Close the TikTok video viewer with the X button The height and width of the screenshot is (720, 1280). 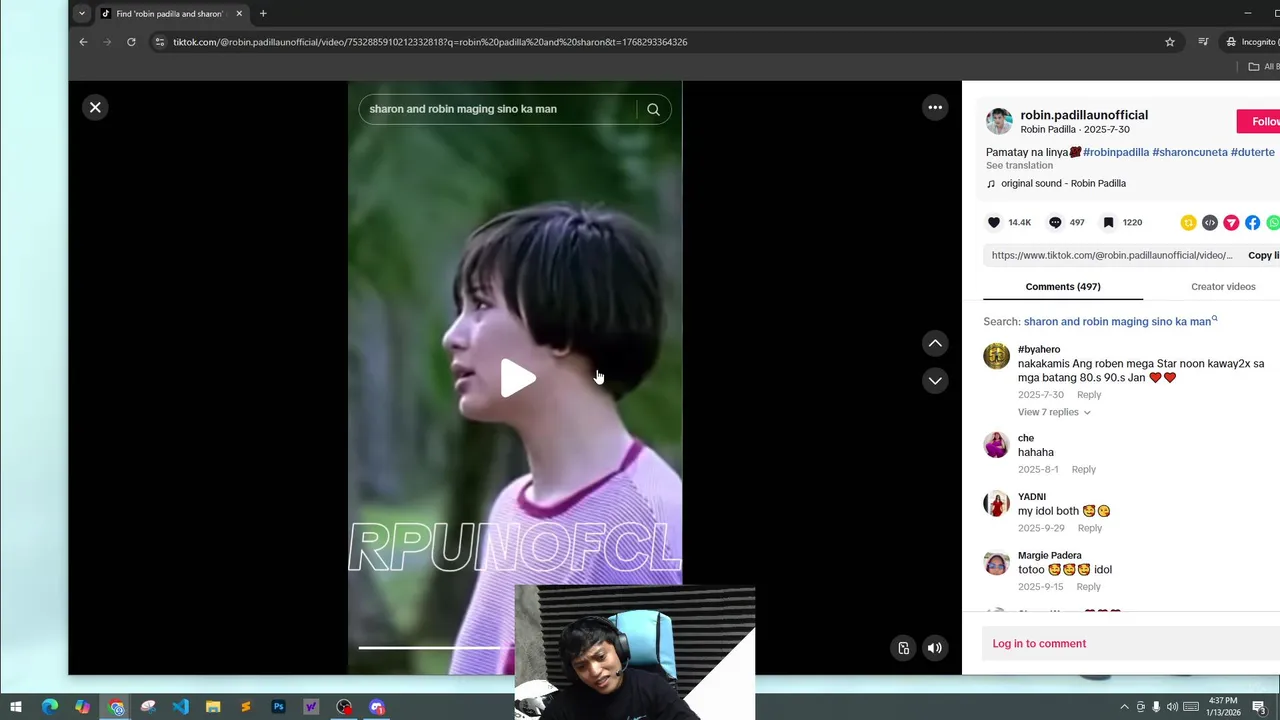pos(95,107)
